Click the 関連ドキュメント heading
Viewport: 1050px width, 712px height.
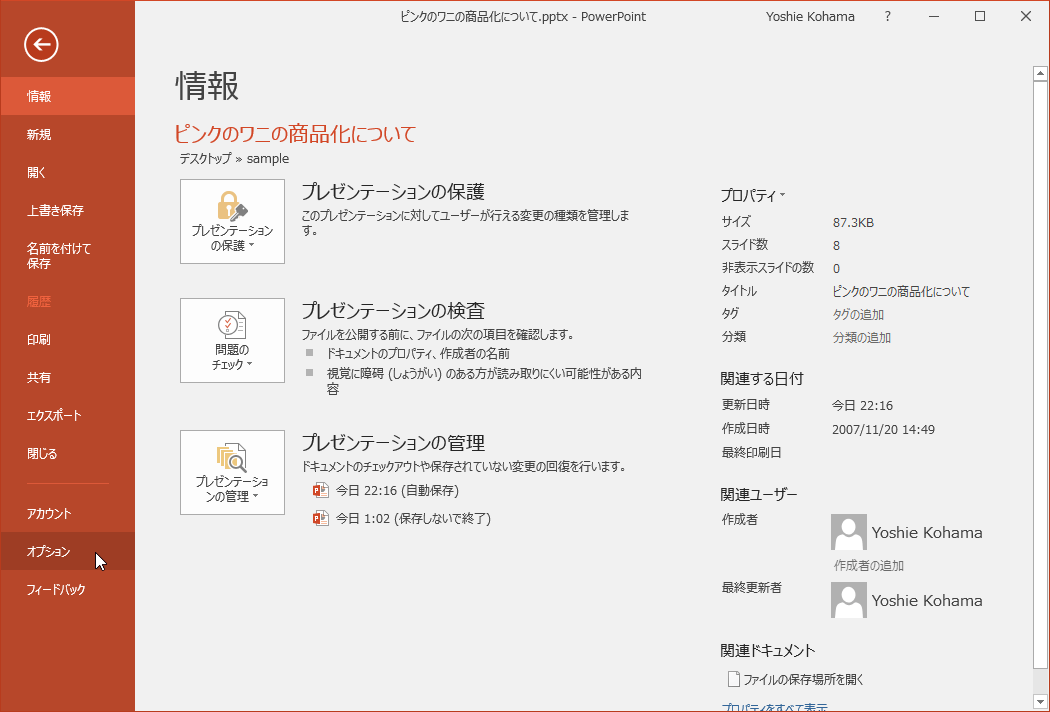[767, 650]
